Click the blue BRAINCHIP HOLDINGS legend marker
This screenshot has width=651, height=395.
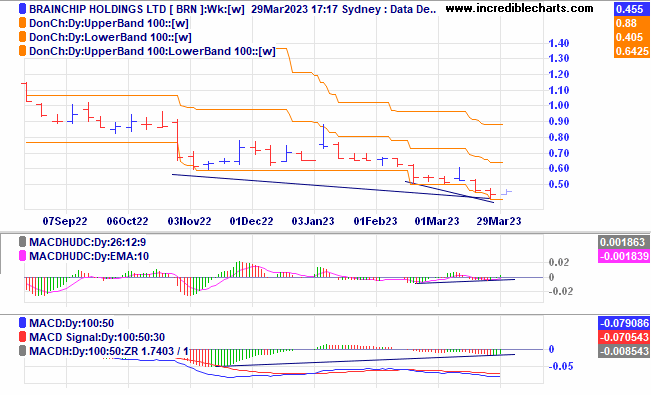tap(22, 8)
